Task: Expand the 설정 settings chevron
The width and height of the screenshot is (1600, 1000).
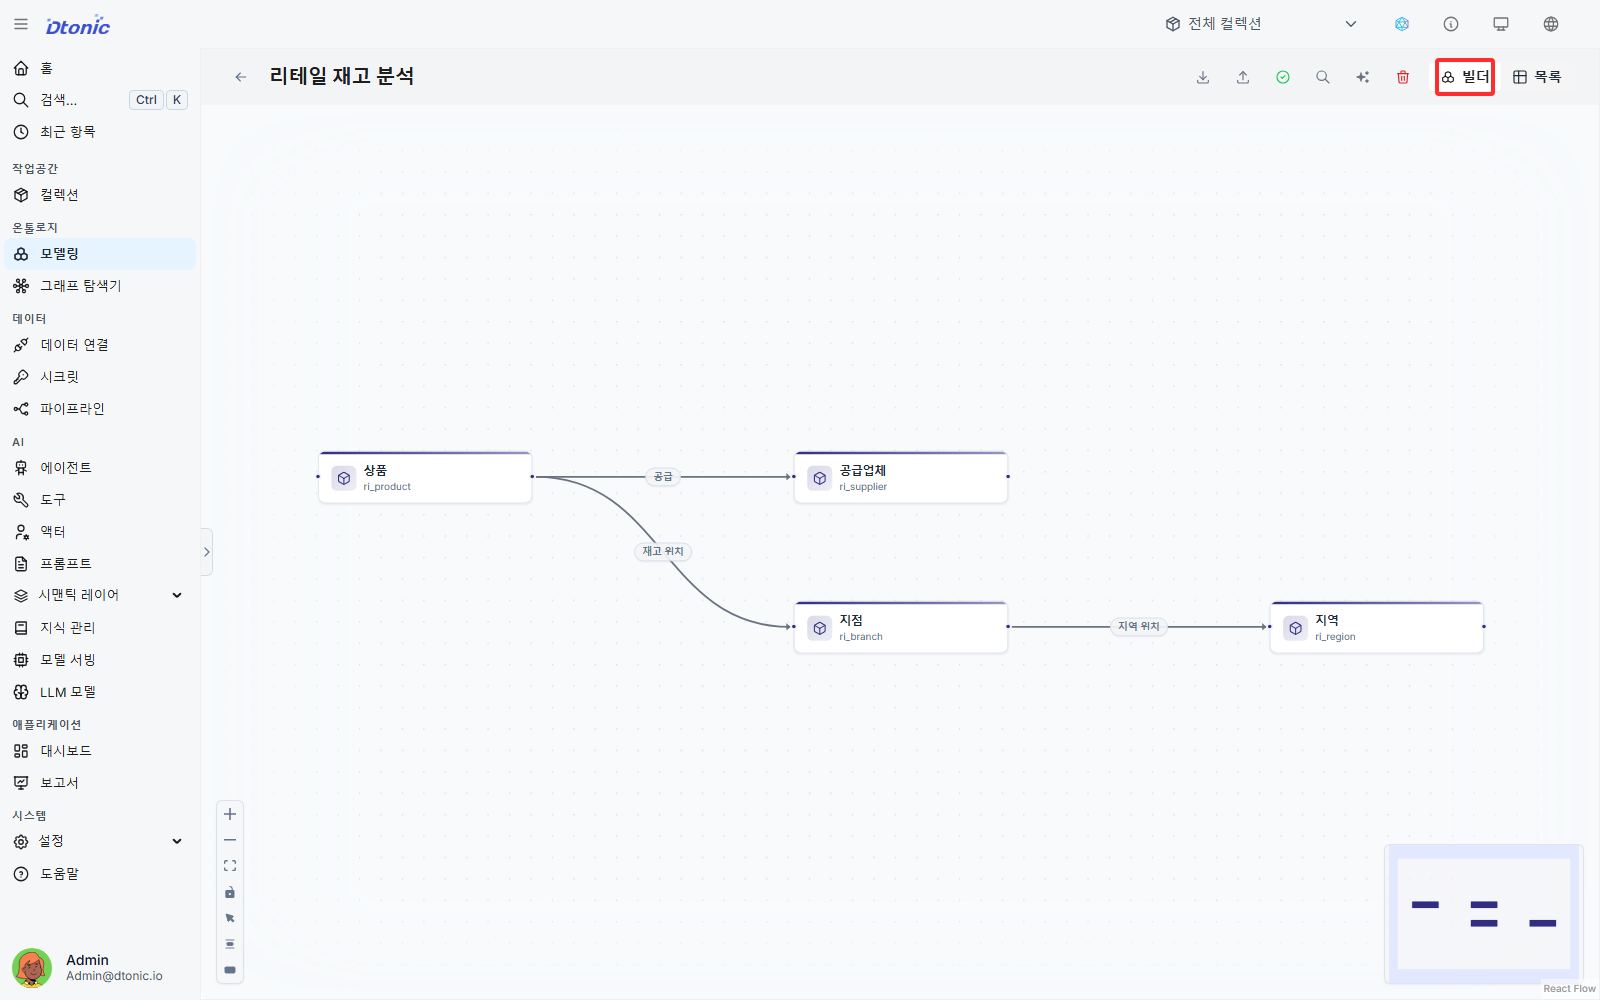Action: pos(177,841)
